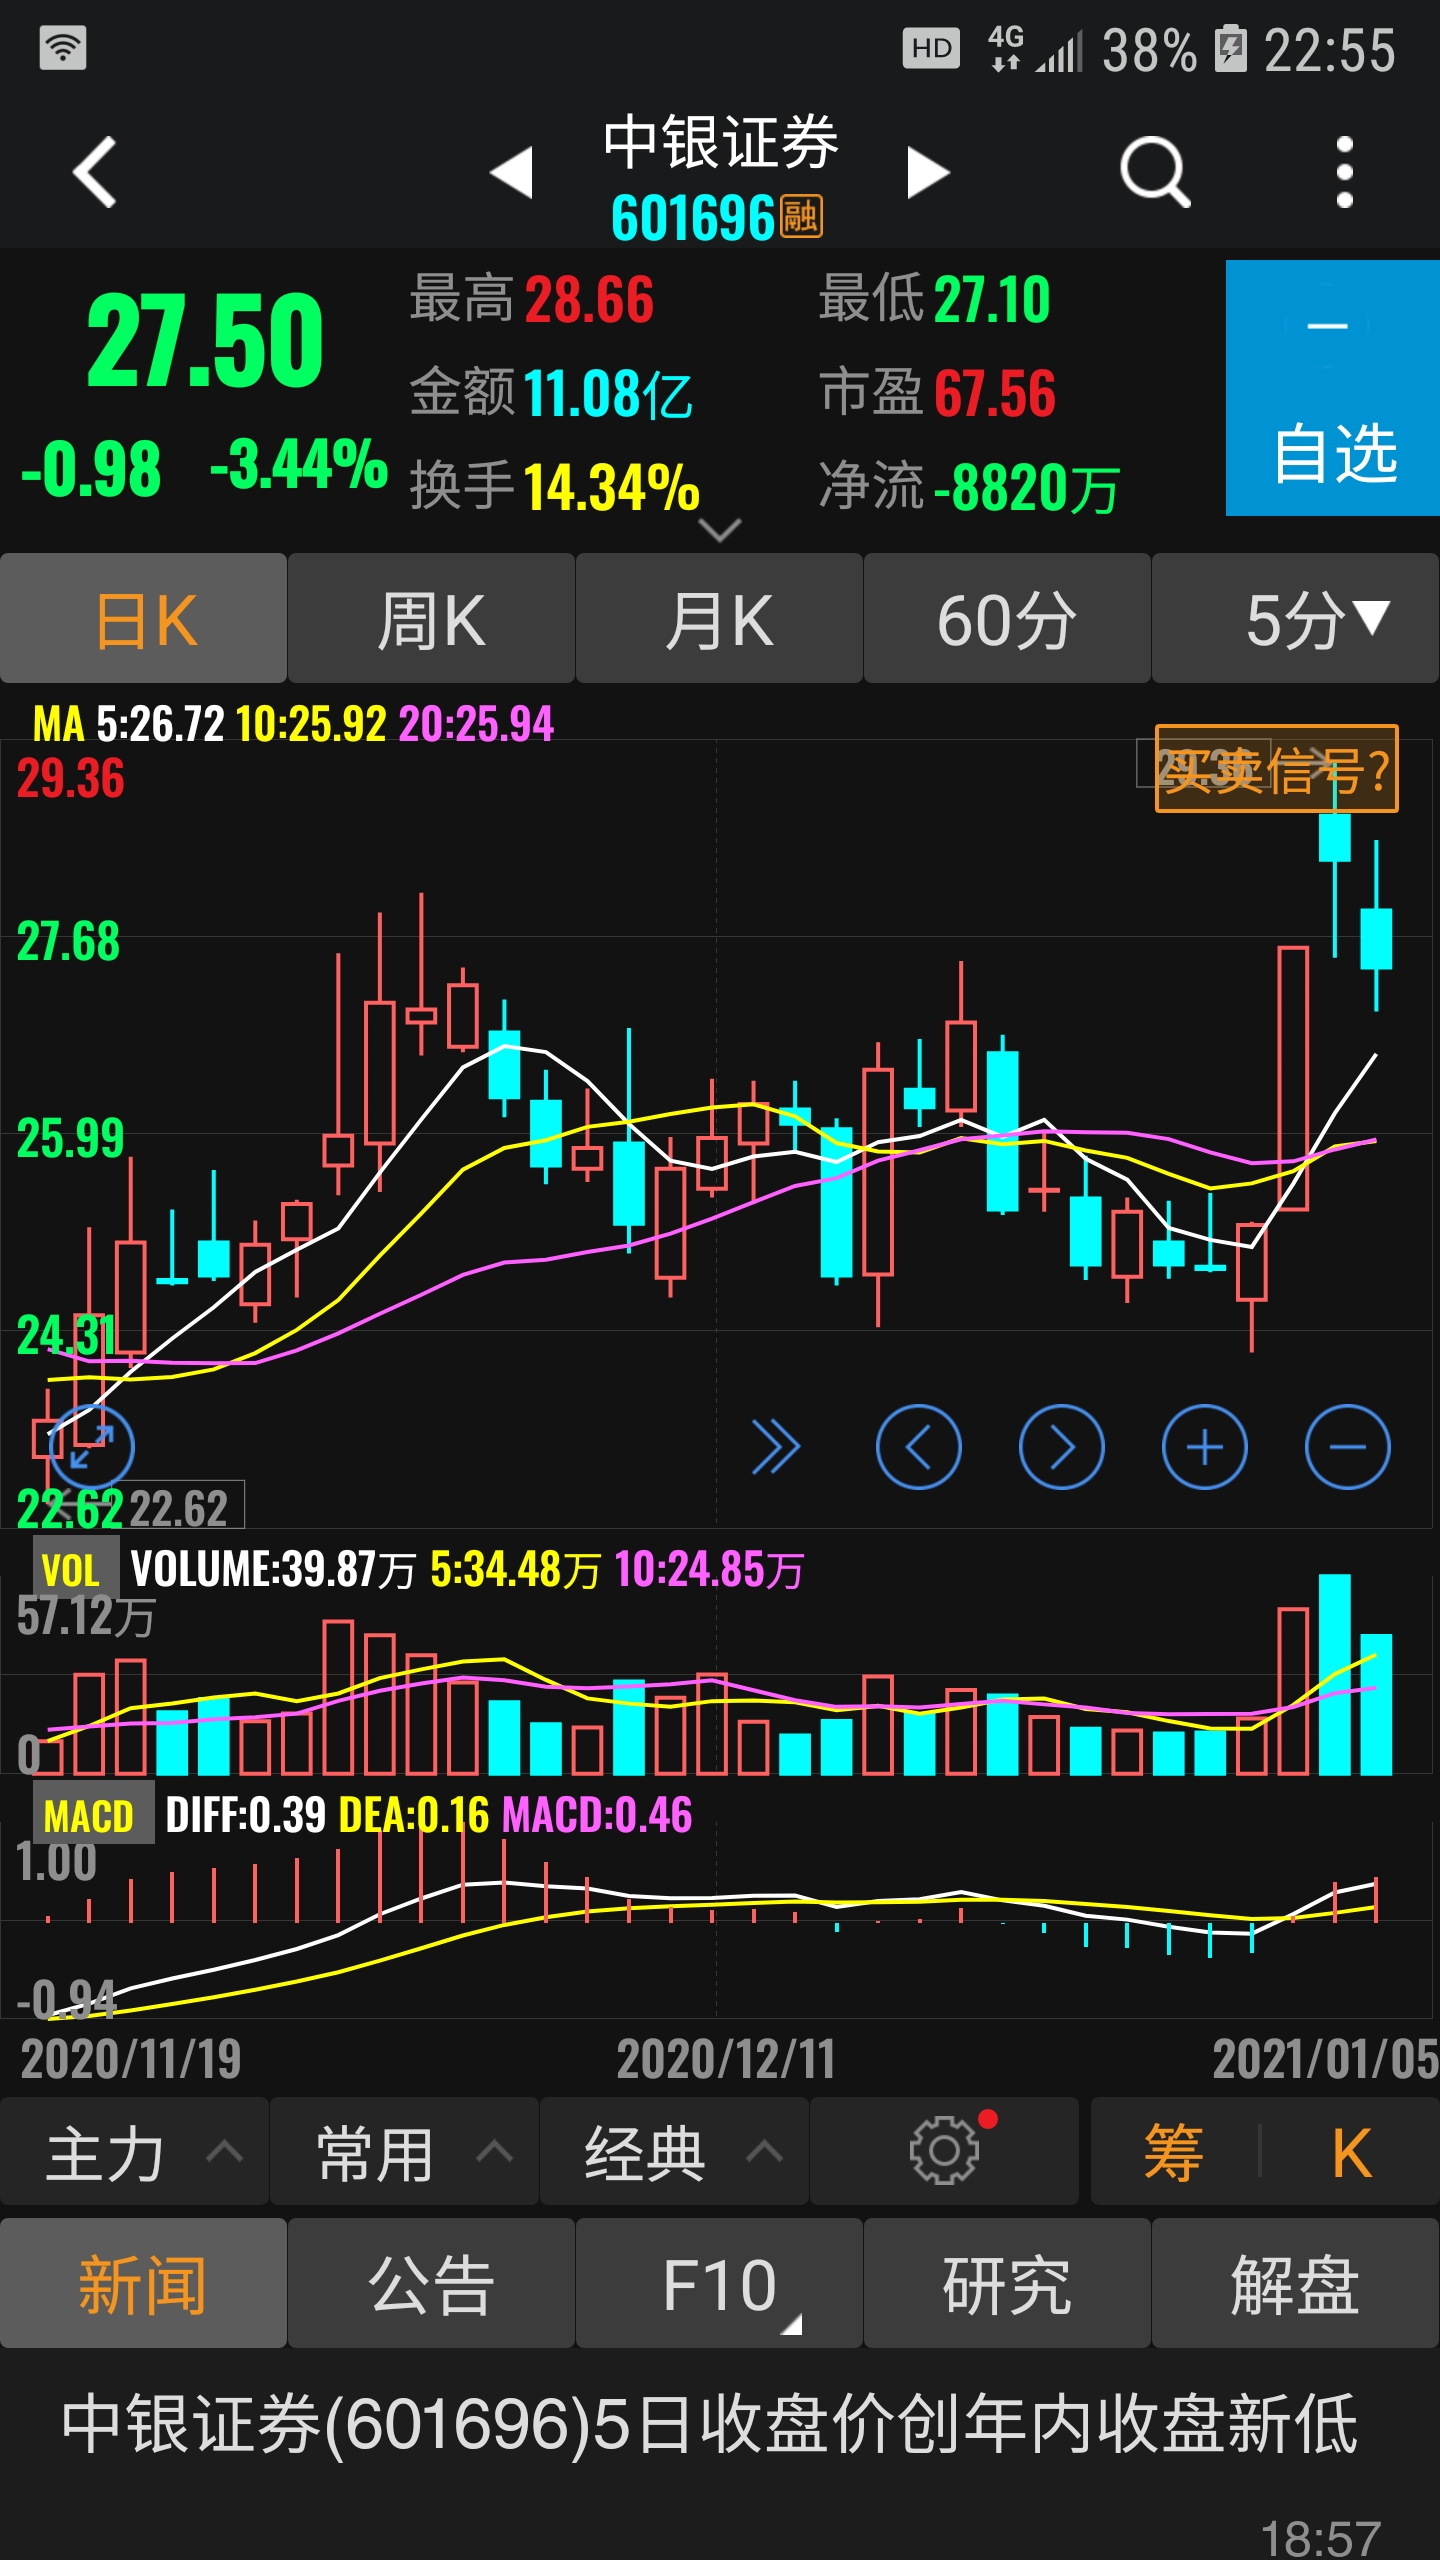Expand quote details chevron below stats
This screenshot has width=1440, height=2560.
720,529
